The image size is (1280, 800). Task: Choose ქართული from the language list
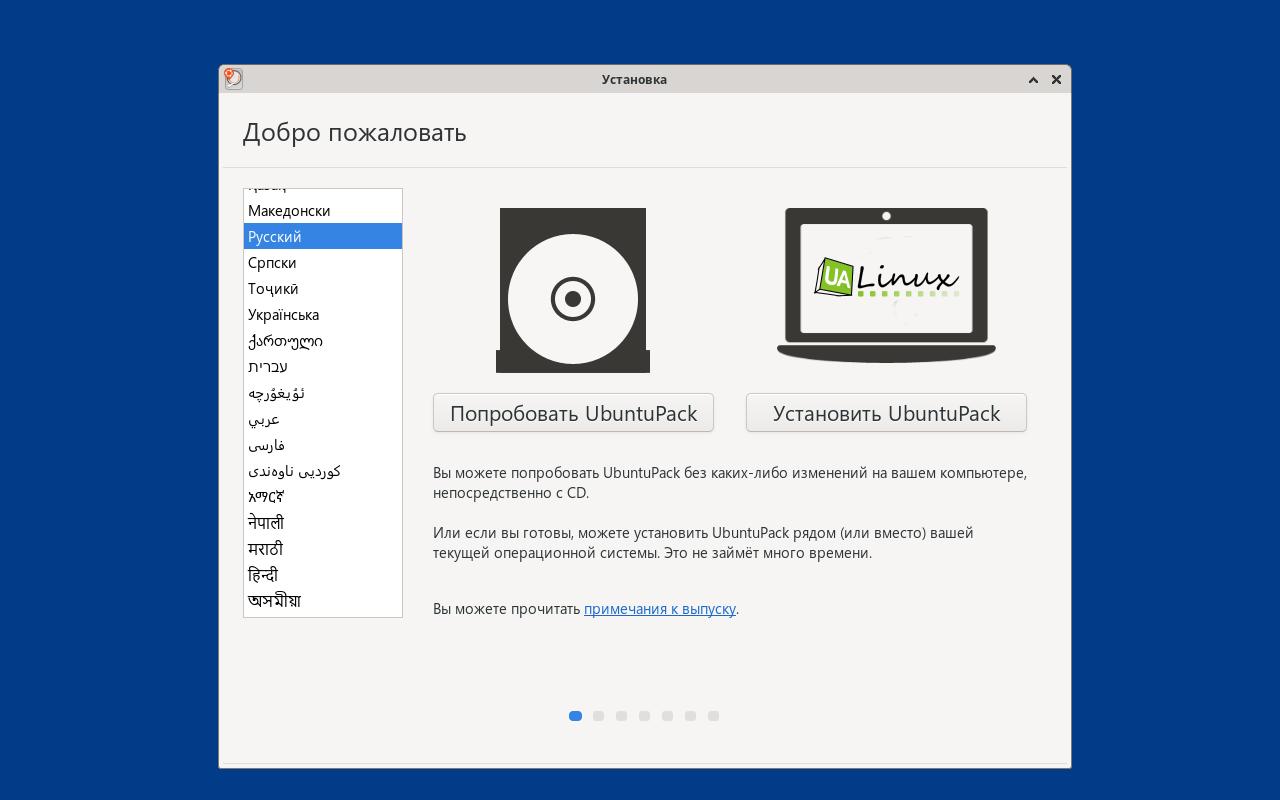[x=323, y=341]
